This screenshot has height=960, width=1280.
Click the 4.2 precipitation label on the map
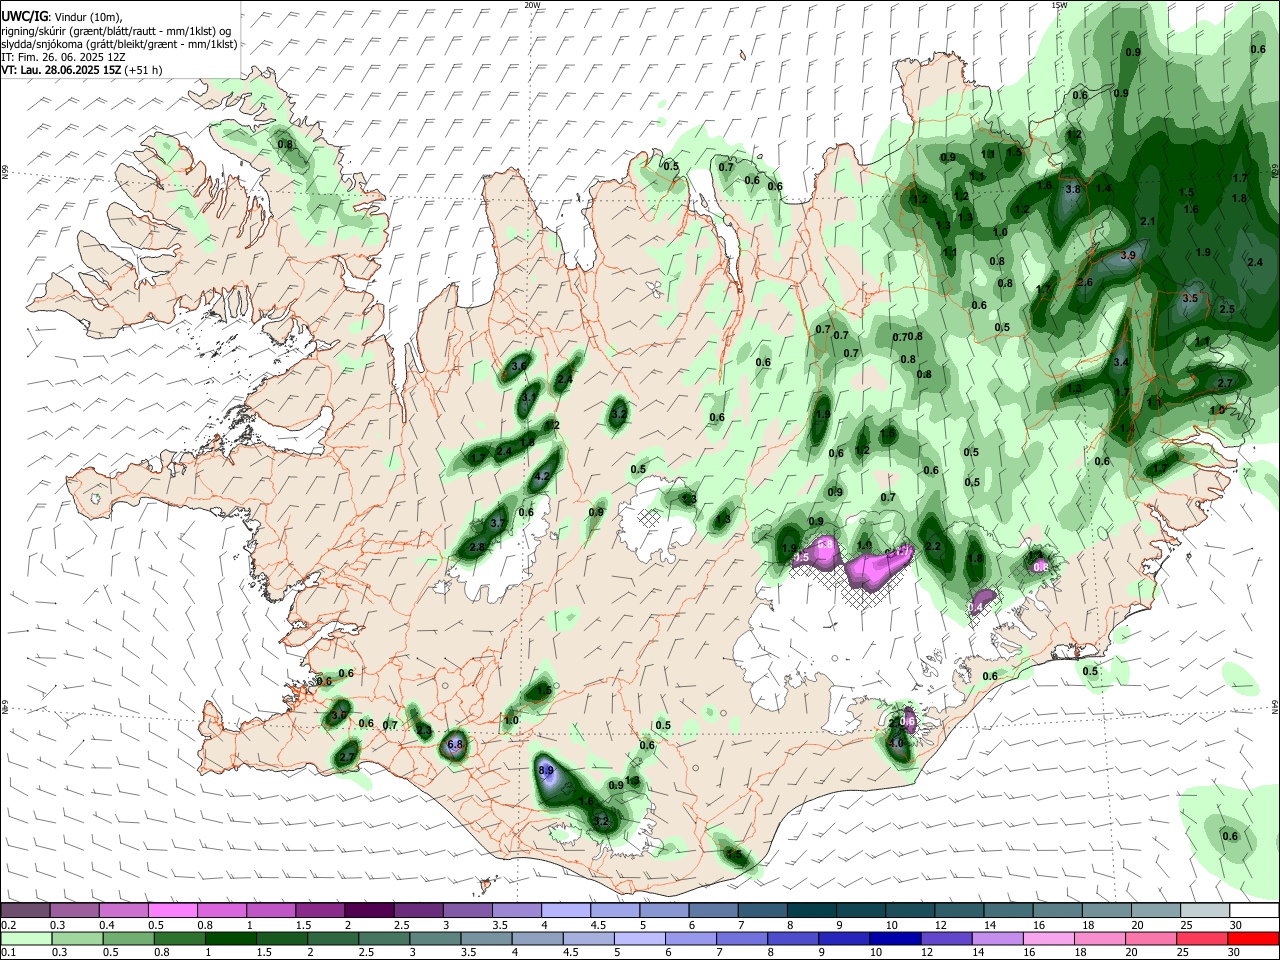pos(543,477)
